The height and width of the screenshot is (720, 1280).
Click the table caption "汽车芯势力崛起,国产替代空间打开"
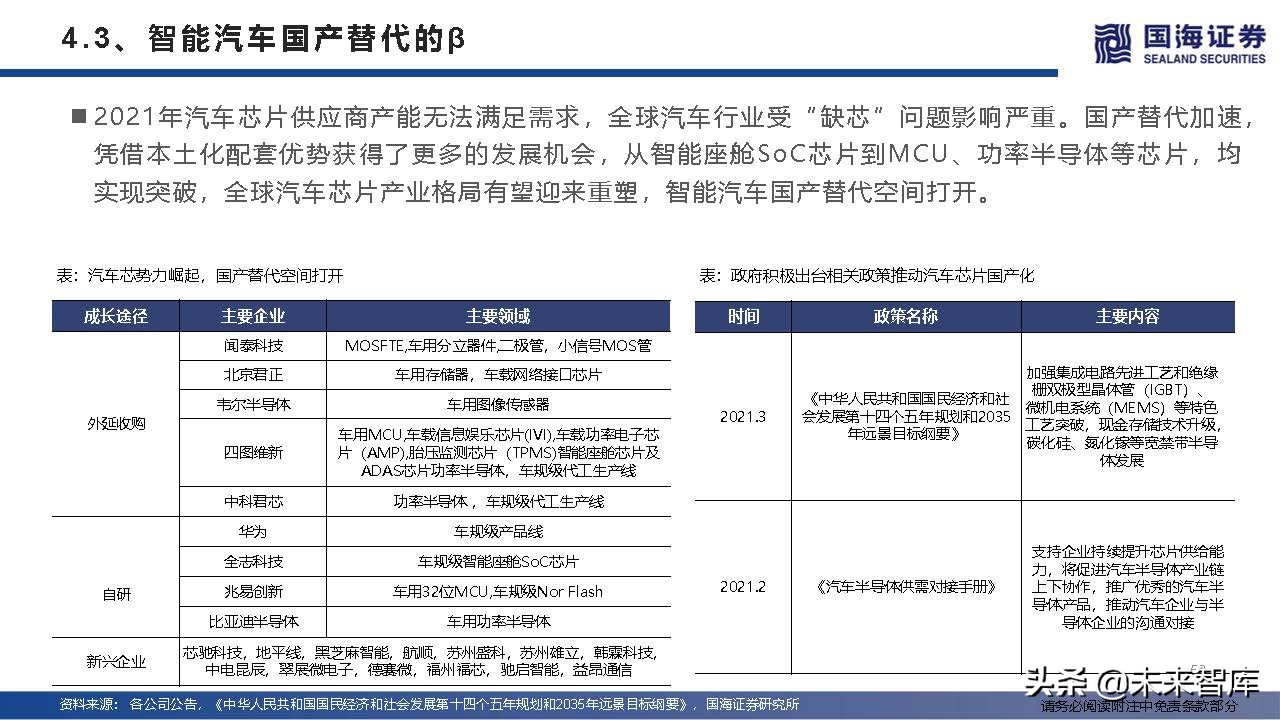point(200,275)
